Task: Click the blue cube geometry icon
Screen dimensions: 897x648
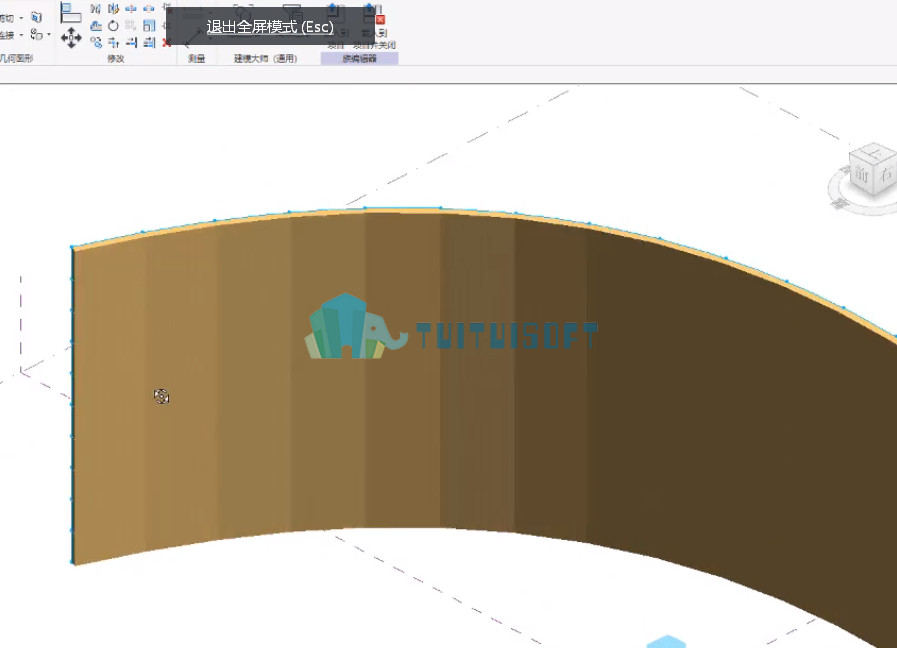Action: coord(37,17)
